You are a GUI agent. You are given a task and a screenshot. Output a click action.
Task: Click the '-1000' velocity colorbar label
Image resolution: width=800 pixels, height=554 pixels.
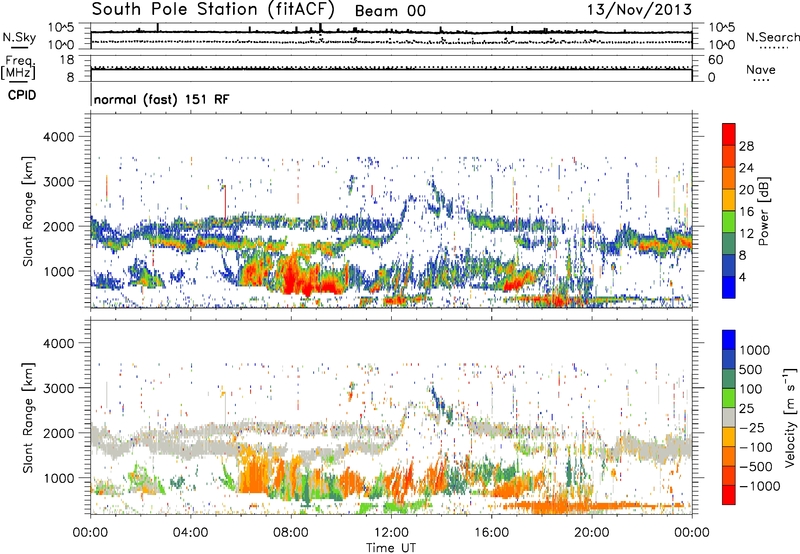(x=759, y=486)
